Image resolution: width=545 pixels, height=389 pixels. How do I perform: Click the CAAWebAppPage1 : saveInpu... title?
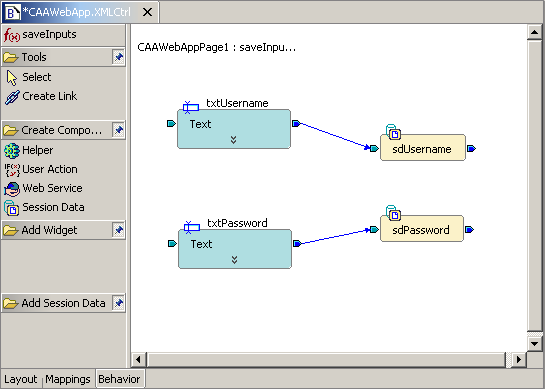point(217,47)
